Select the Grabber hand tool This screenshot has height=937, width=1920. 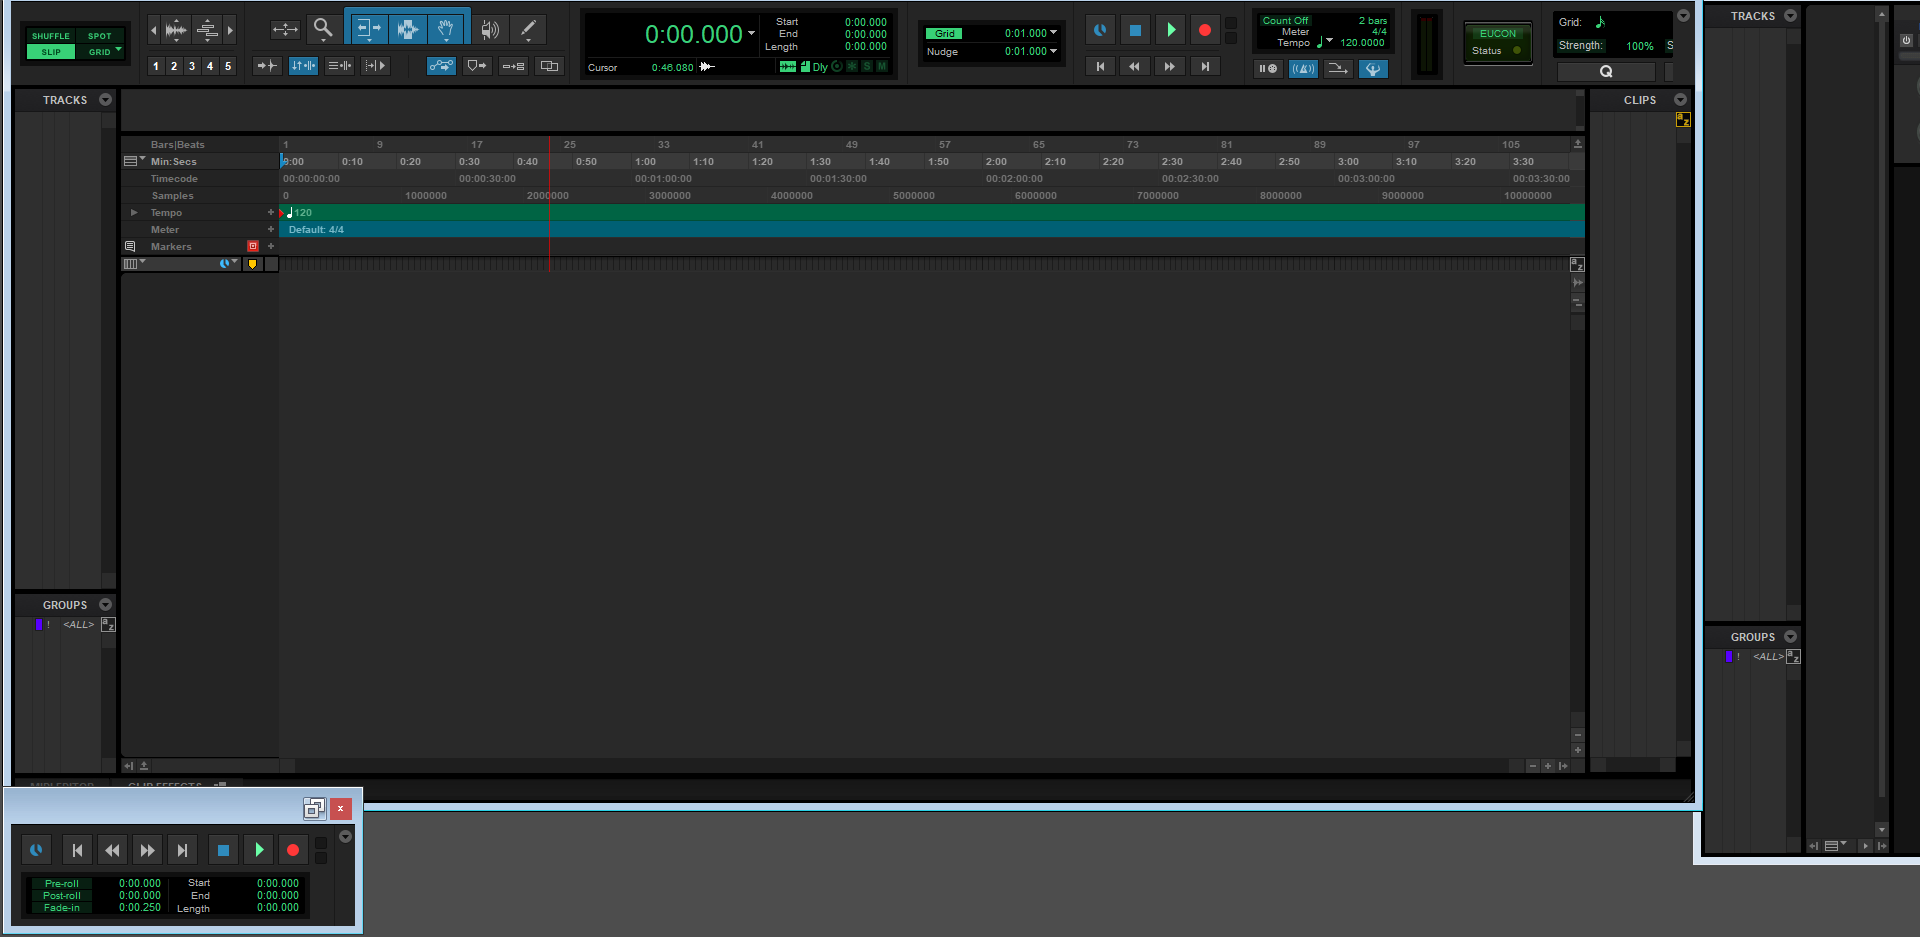point(446,29)
